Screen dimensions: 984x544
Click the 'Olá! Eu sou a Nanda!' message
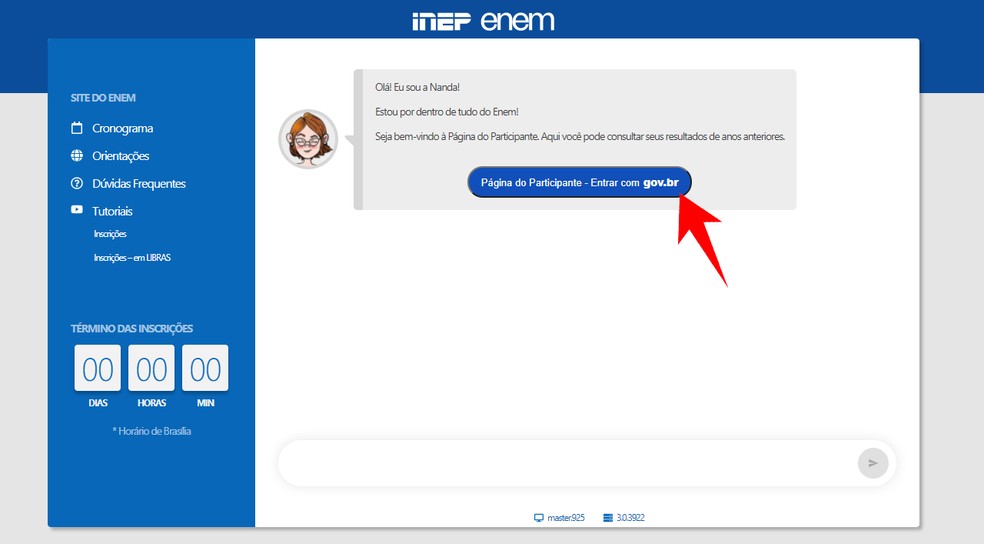coord(417,87)
